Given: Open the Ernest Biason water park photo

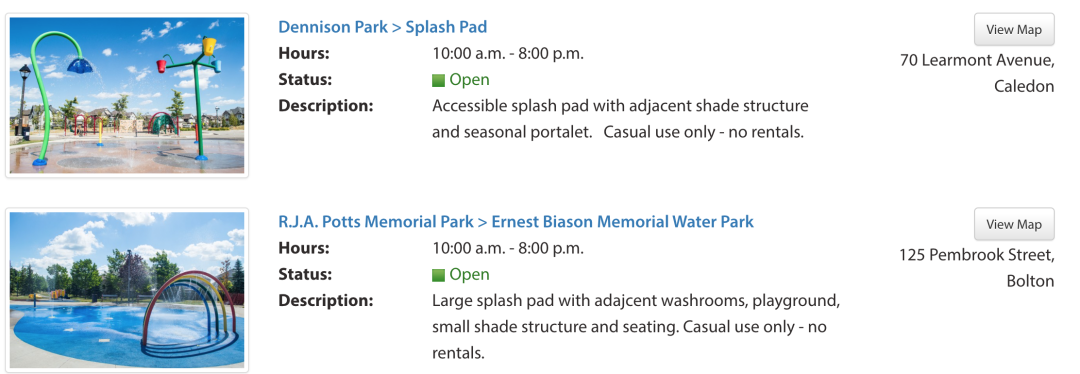Looking at the screenshot, I should (x=127, y=290).
